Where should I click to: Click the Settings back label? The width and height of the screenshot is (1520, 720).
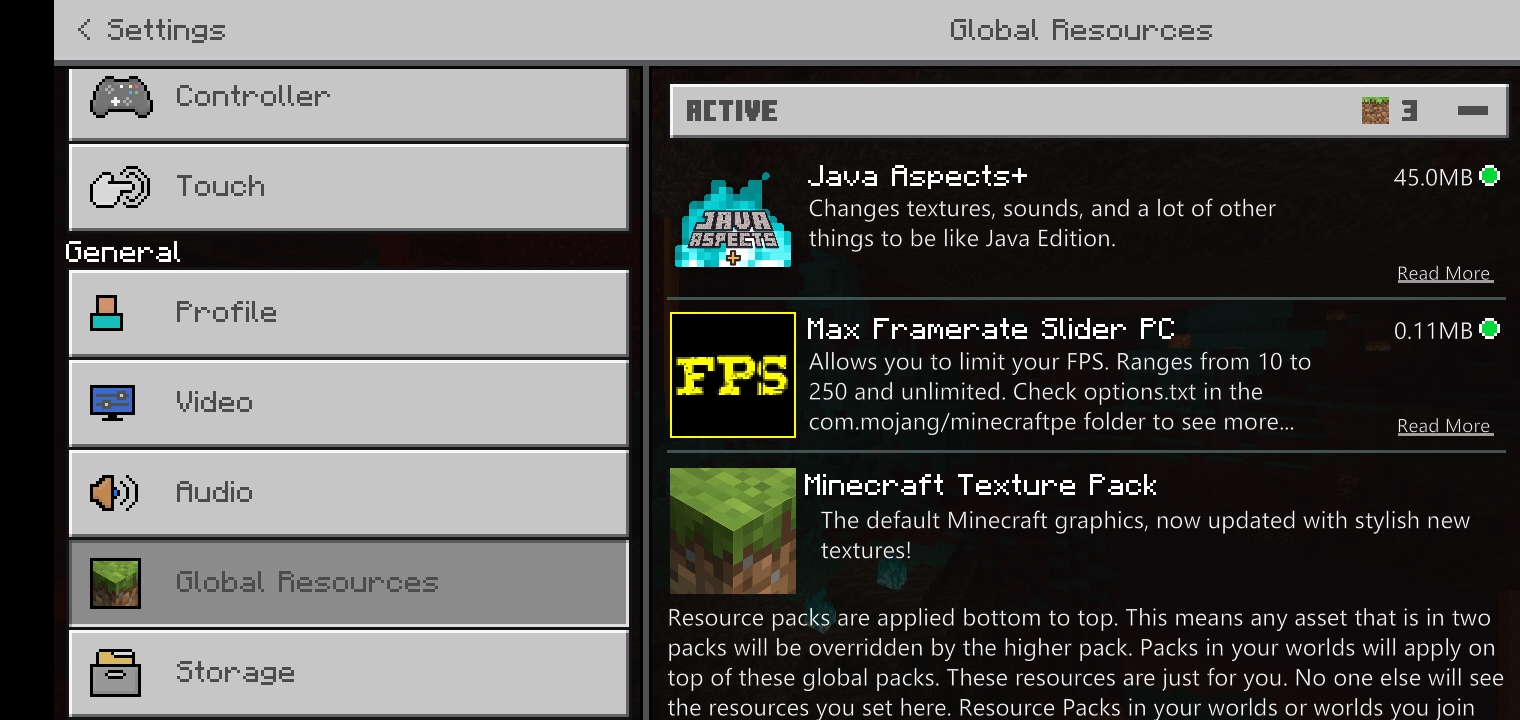pos(166,30)
